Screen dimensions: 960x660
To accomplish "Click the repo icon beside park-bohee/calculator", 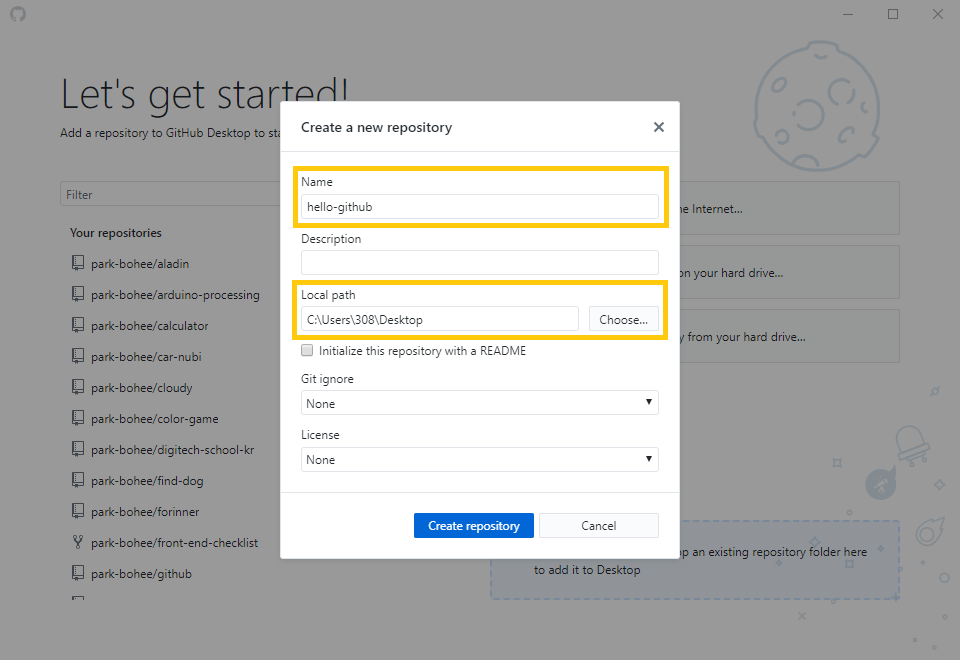I will click(x=78, y=324).
